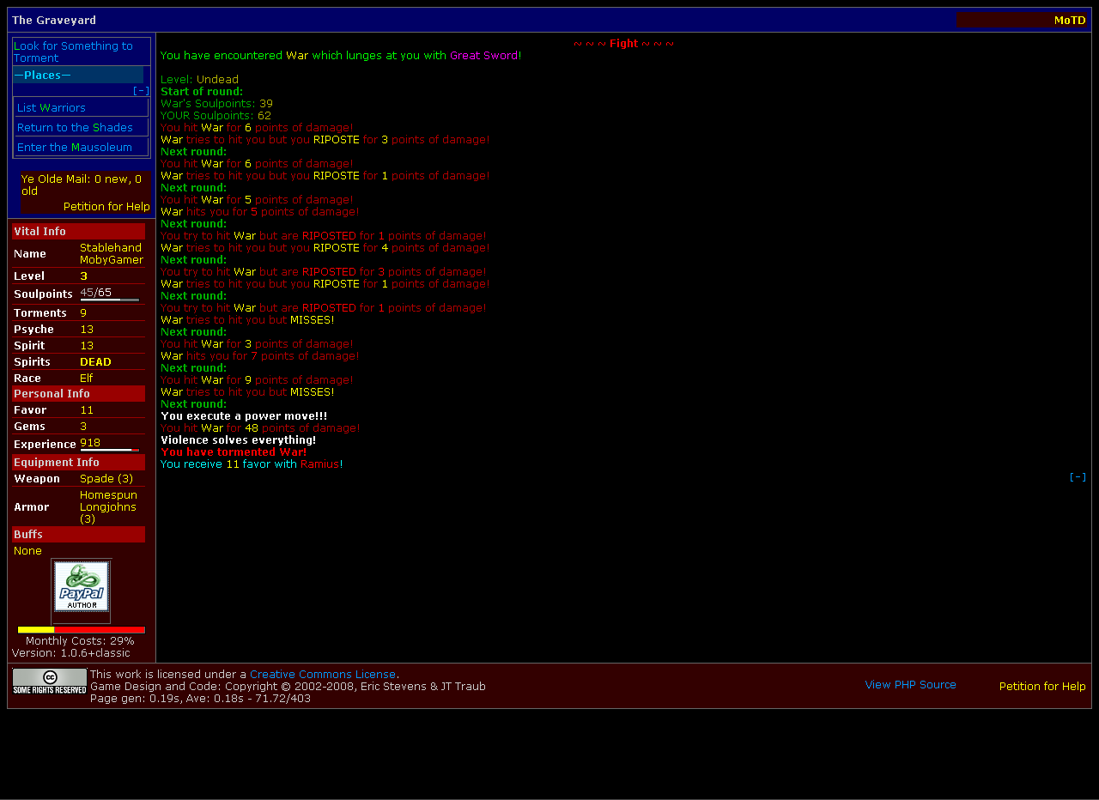Collapse the Places navigation section
The image size is (1099, 800).
point(141,89)
